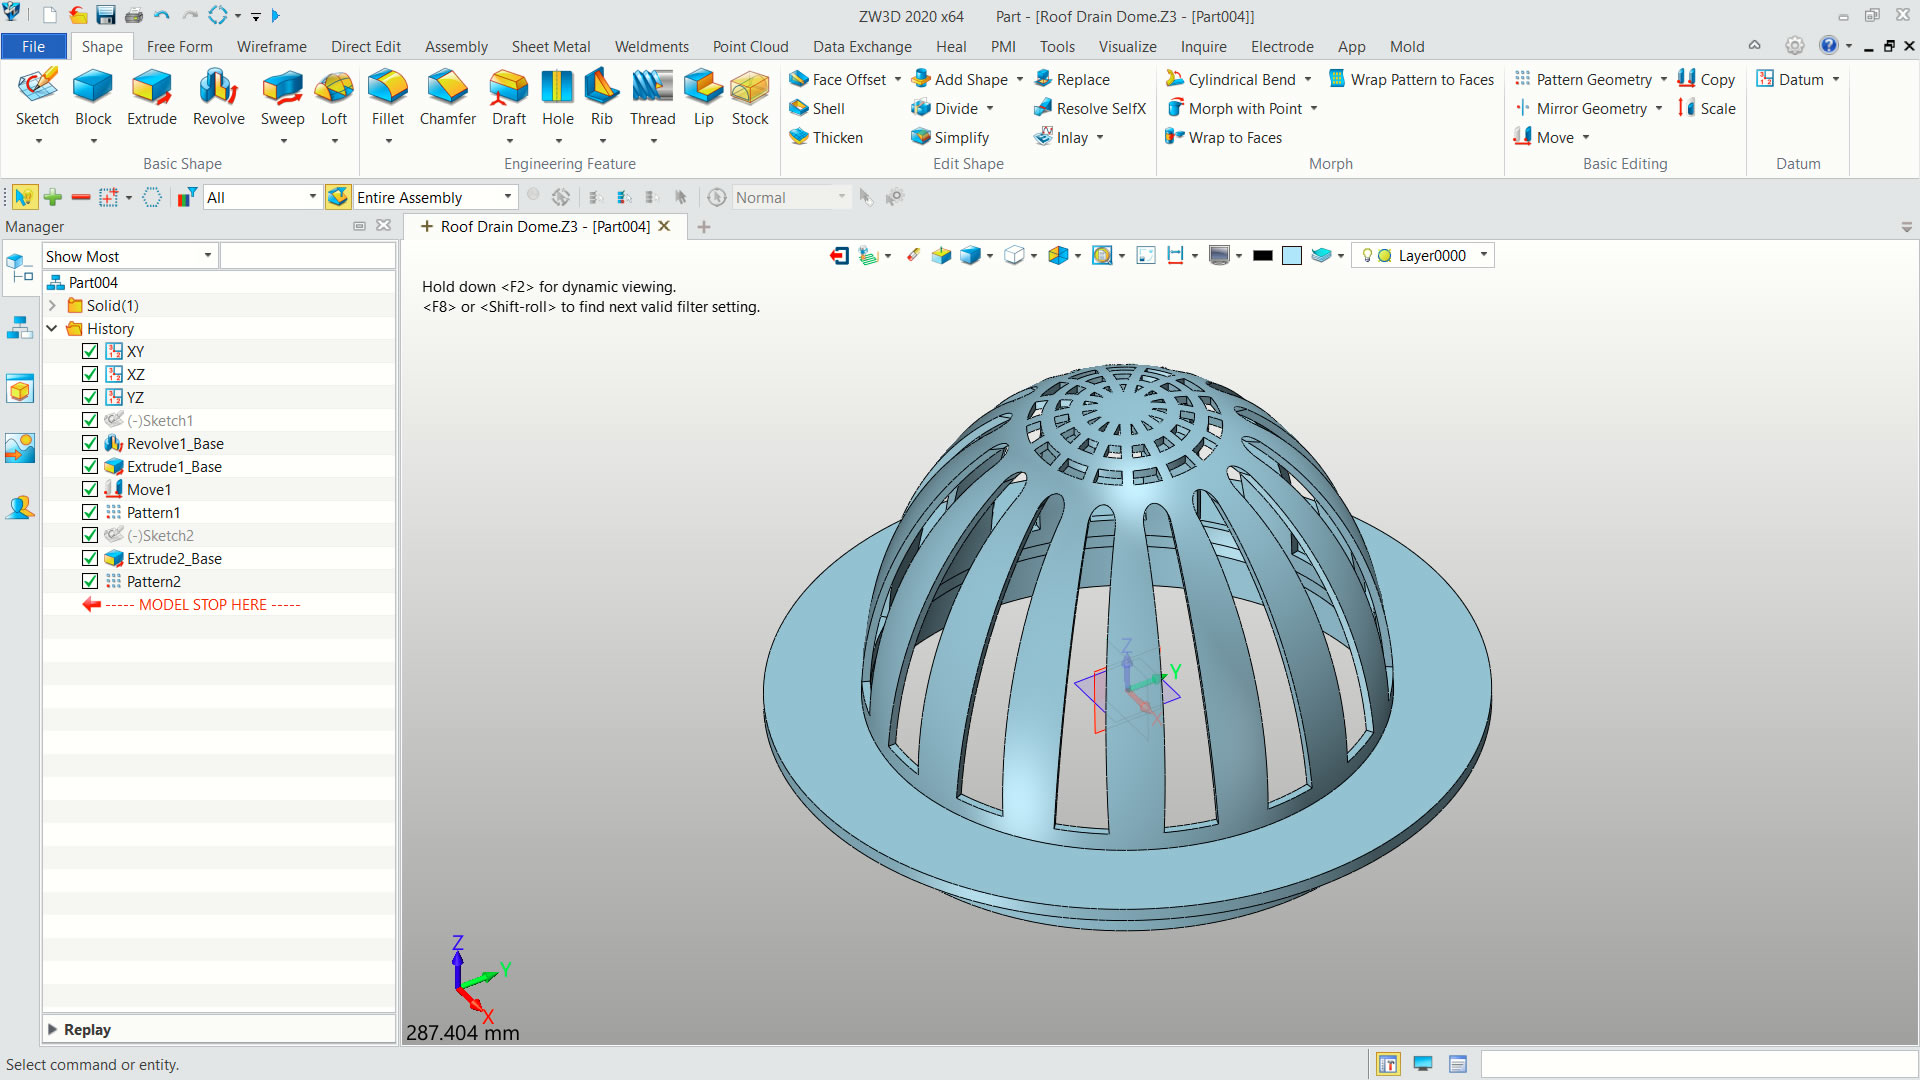This screenshot has width=1920, height=1080.
Task: Click the black background color swatch
Action: click(x=1262, y=256)
